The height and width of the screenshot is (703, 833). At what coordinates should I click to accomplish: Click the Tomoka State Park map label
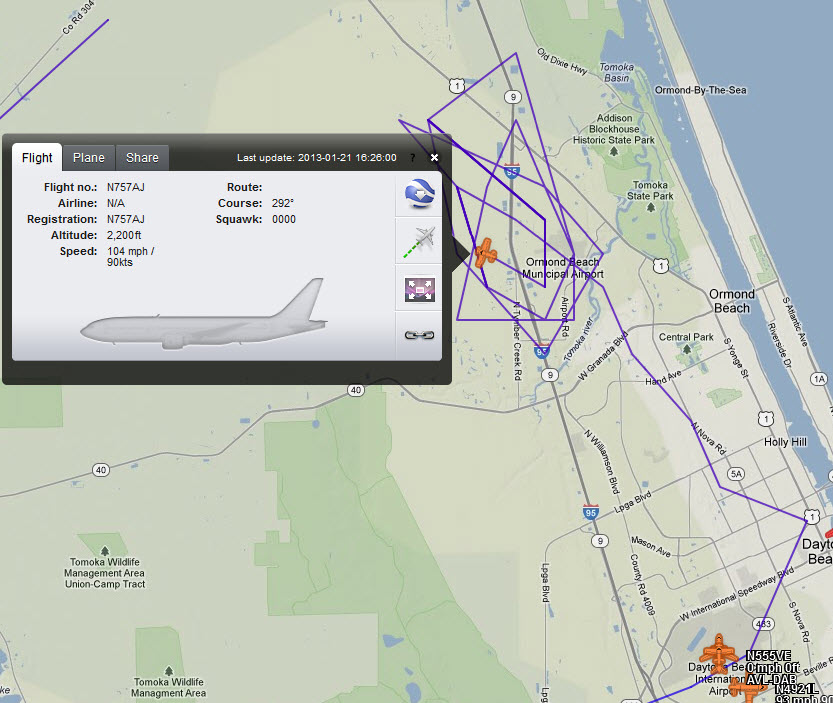[650, 189]
